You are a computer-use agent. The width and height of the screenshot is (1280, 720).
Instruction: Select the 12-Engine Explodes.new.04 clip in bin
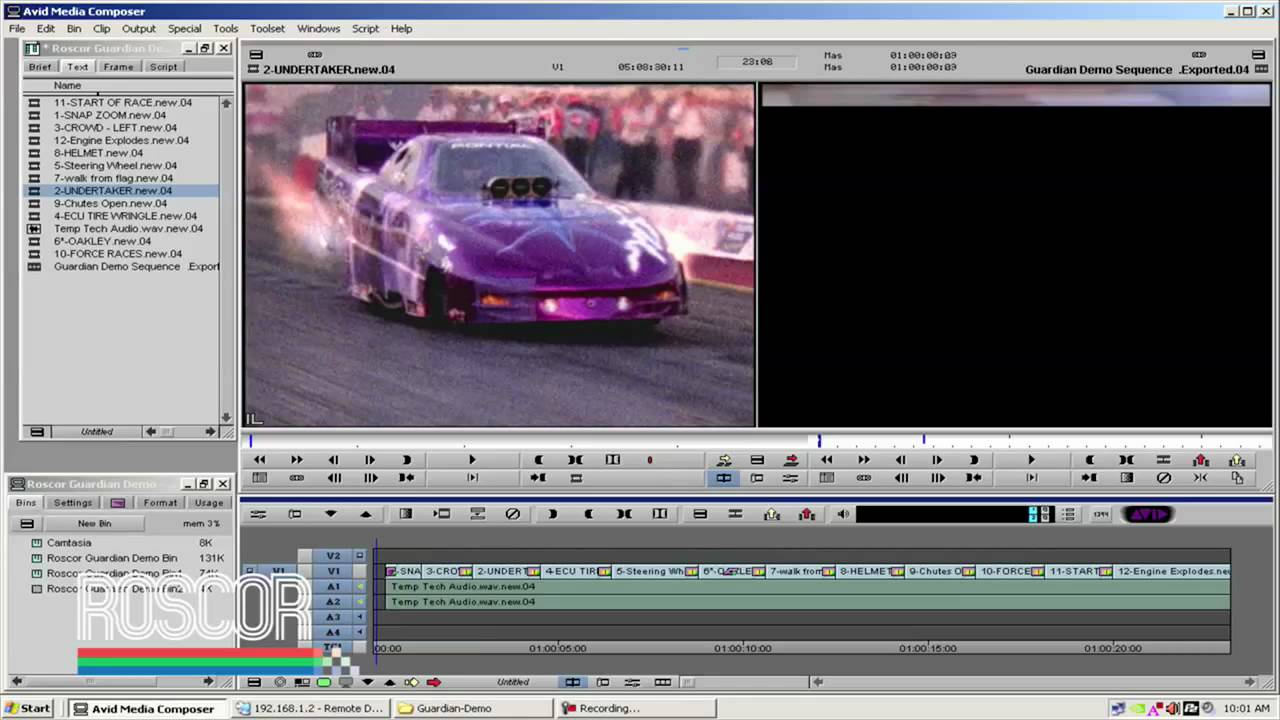pos(121,140)
